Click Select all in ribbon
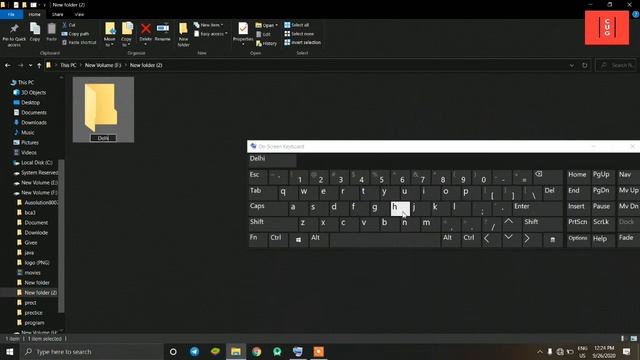Viewport: 640px width, 360px height. click(x=297, y=25)
